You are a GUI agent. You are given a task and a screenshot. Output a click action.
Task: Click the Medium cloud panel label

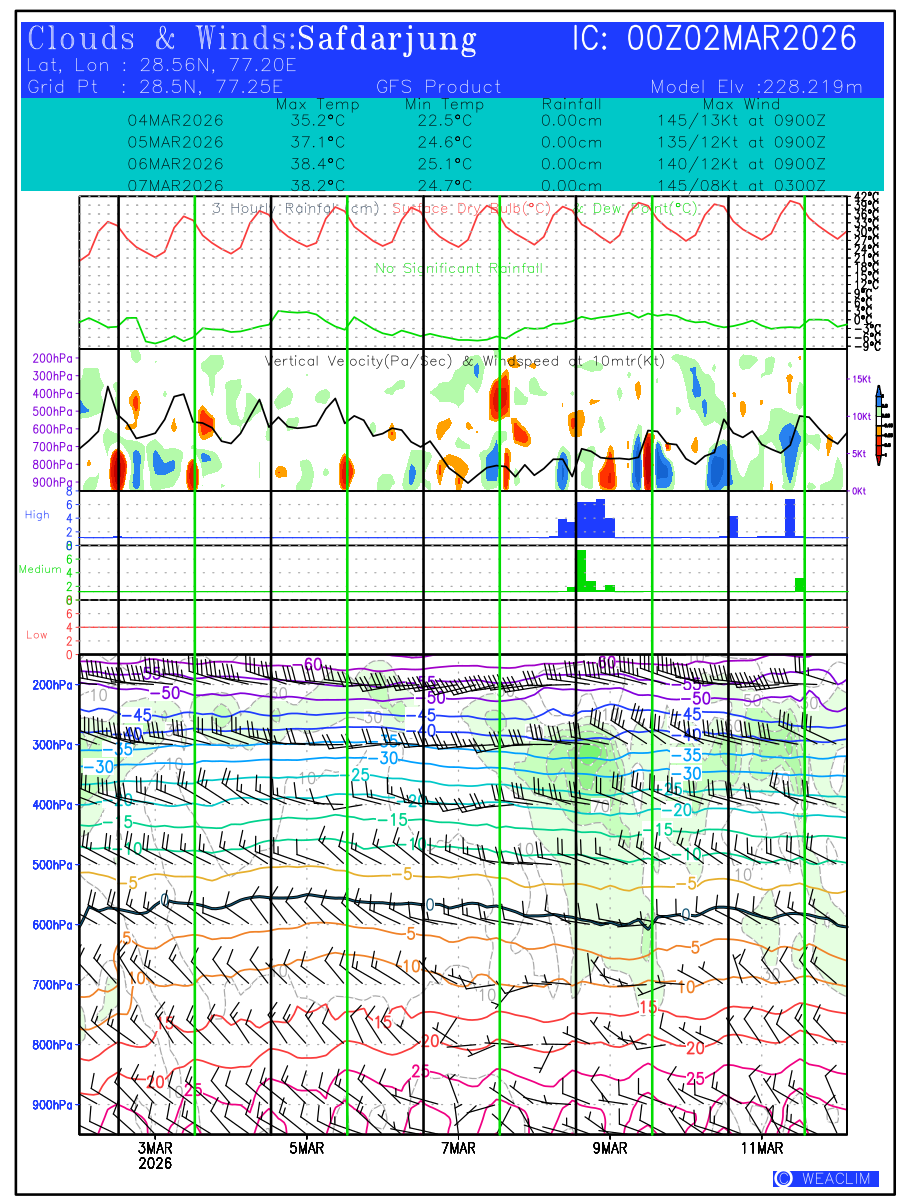pyautogui.click(x=41, y=569)
